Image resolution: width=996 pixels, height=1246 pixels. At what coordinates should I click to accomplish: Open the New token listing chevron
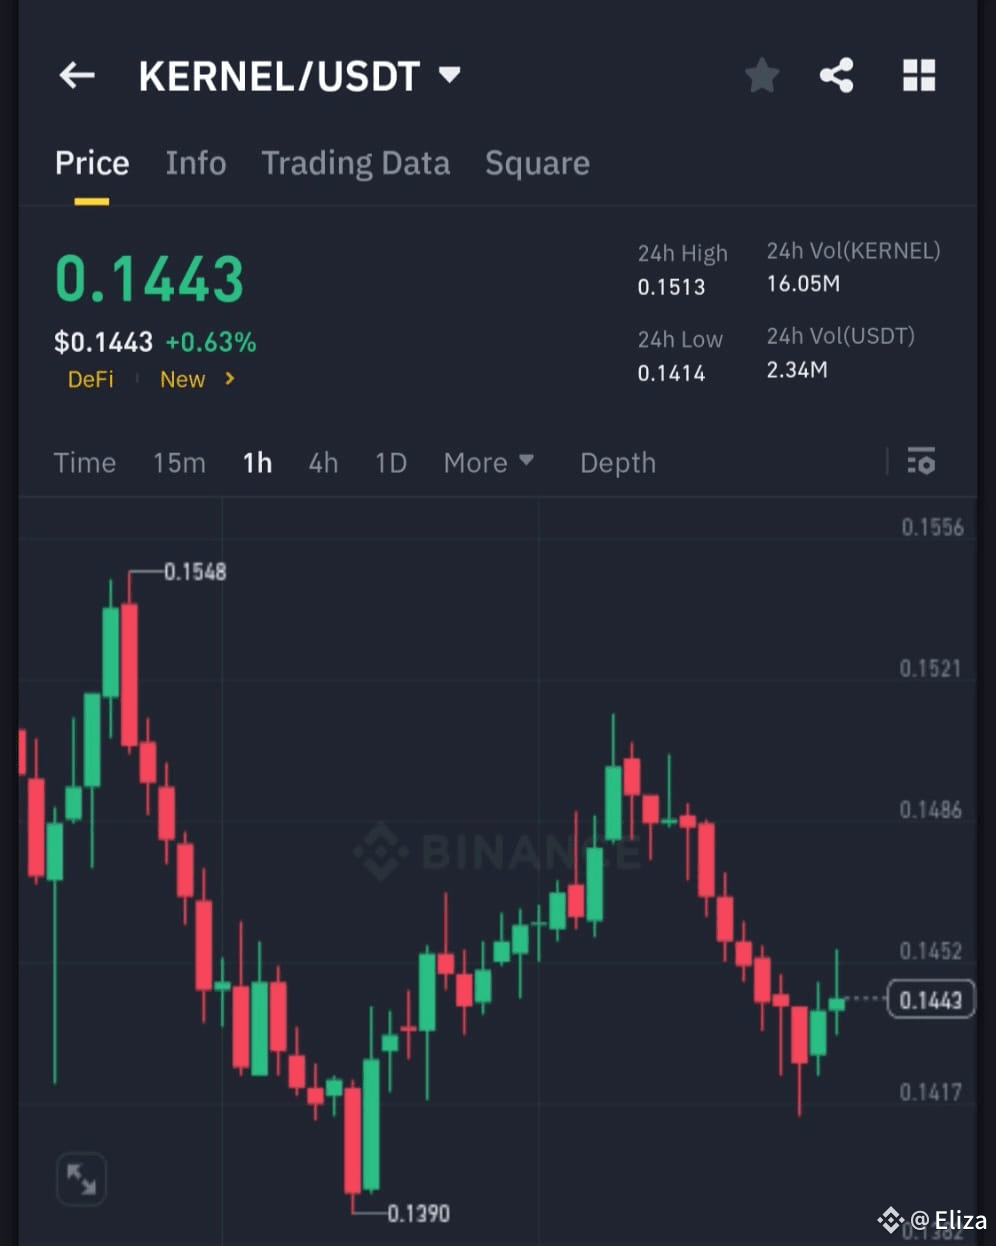tap(229, 379)
